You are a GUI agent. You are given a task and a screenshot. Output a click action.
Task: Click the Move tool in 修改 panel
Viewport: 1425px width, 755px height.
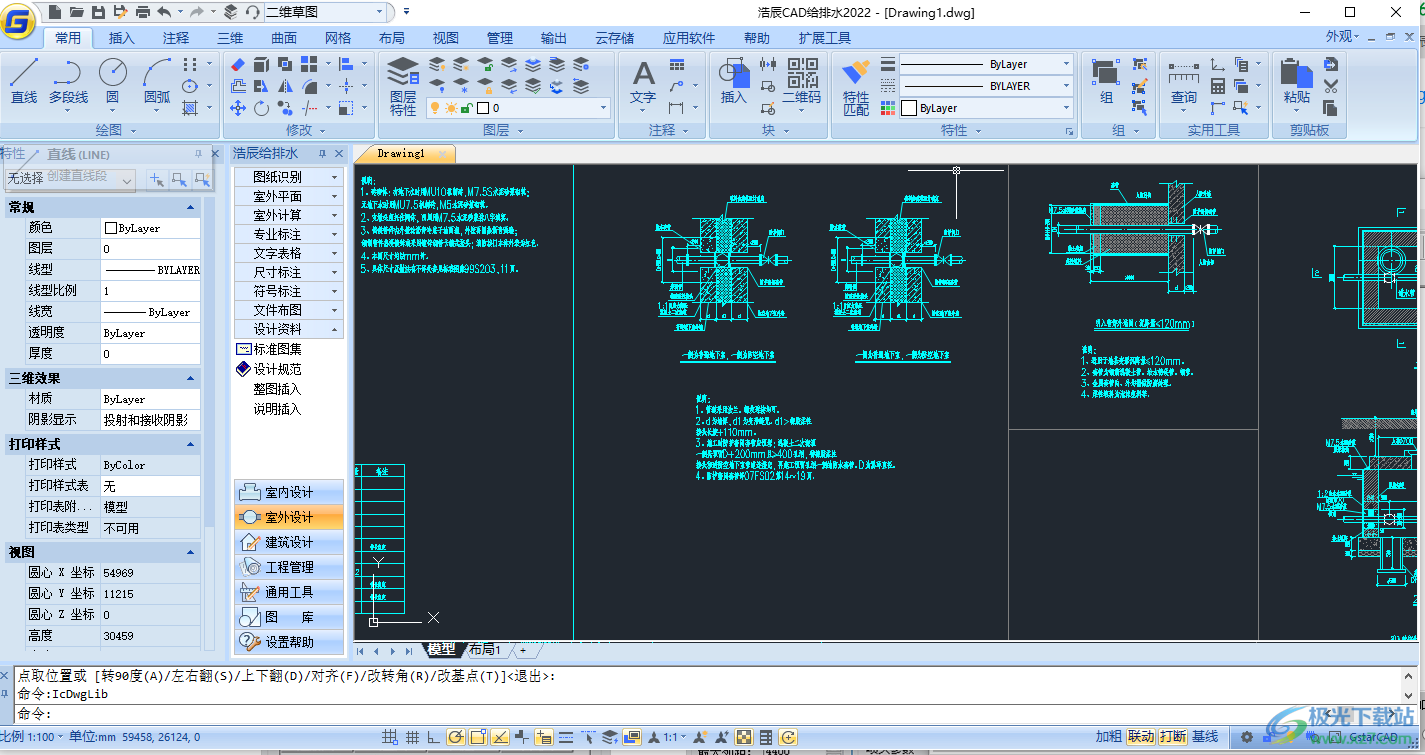click(238, 108)
